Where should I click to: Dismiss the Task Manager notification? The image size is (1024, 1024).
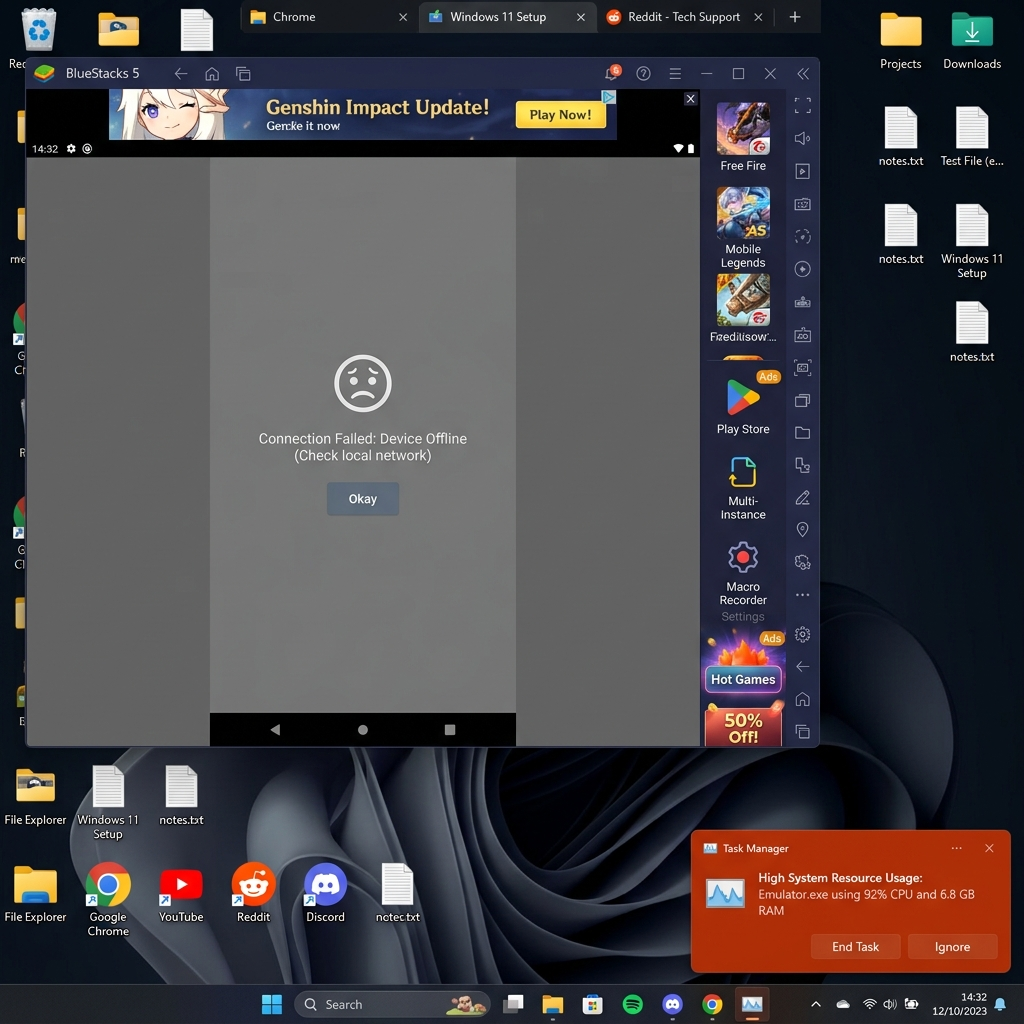[989, 848]
